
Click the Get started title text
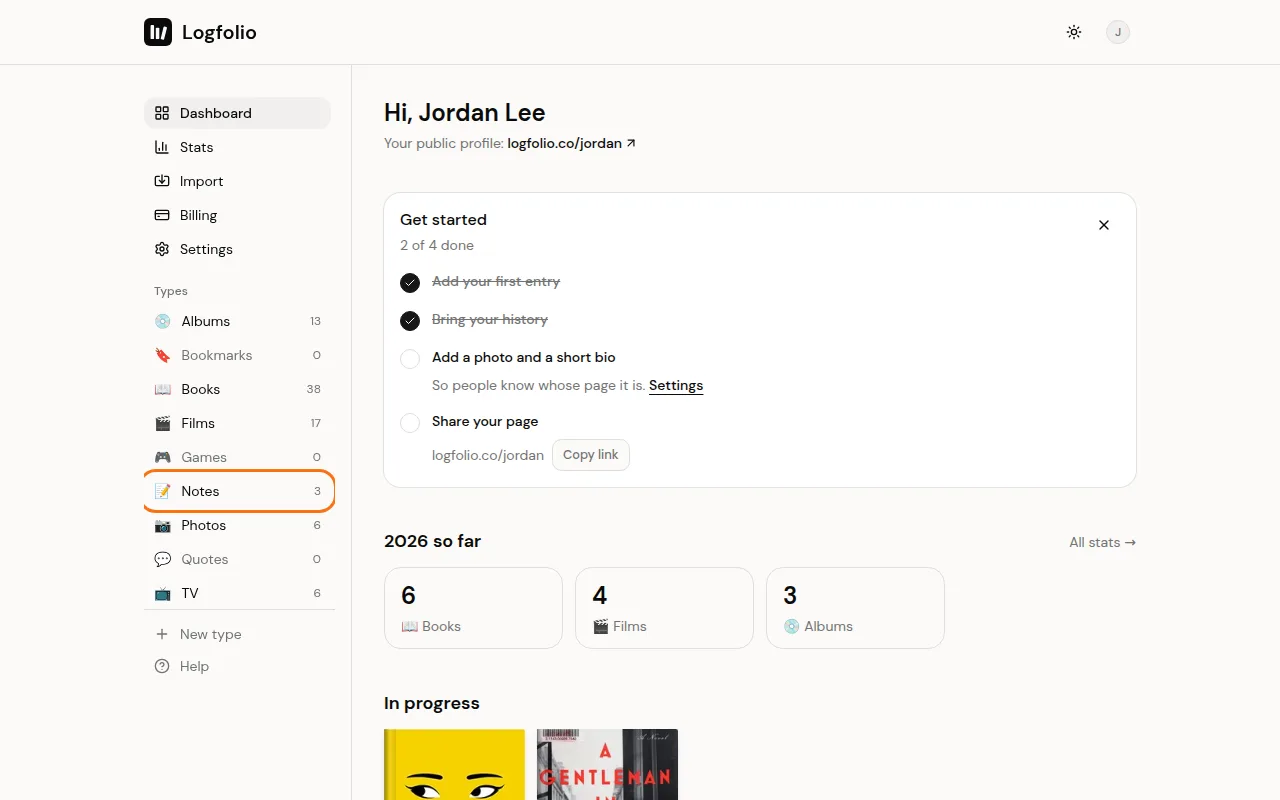coord(443,219)
